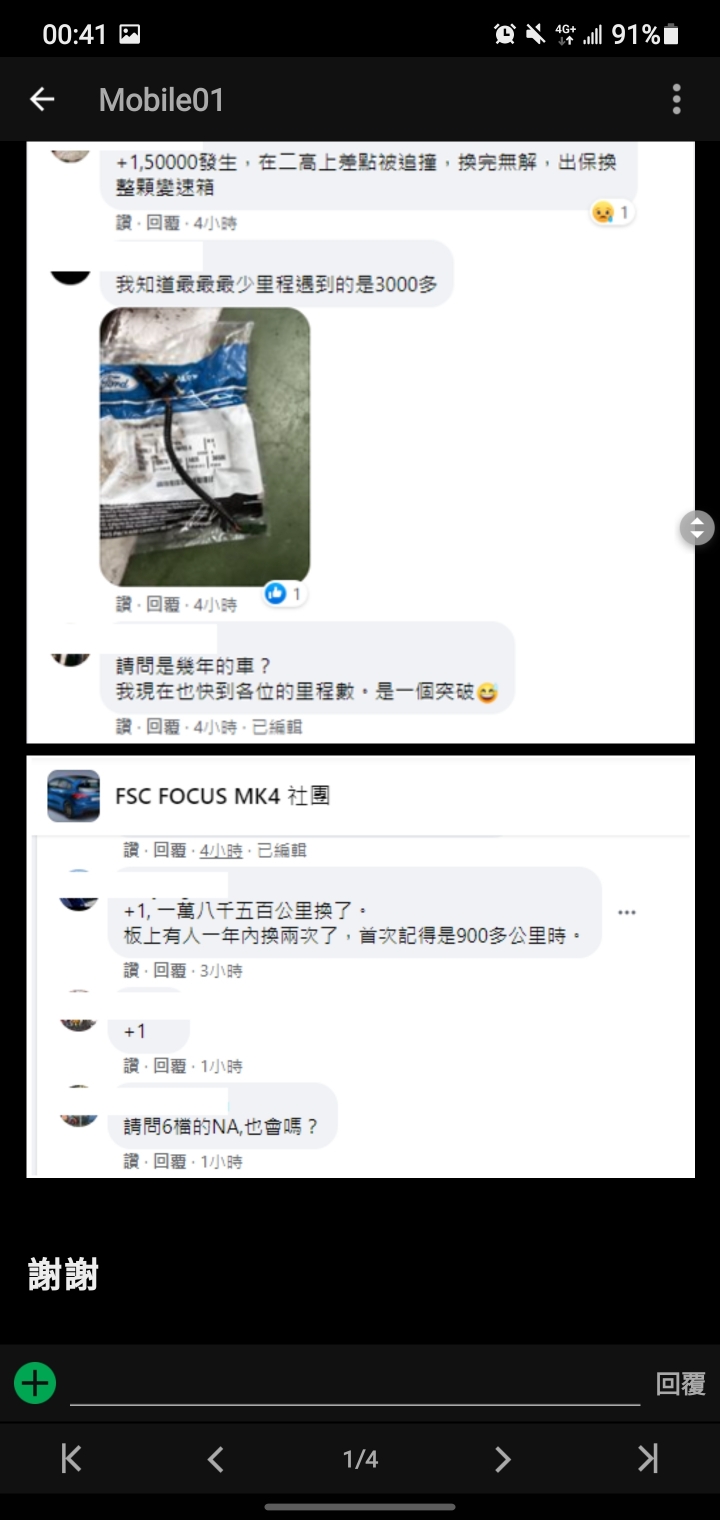Open the Ford part photo in the comment
This screenshot has height=1520, width=720.
click(x=205, y=446)
